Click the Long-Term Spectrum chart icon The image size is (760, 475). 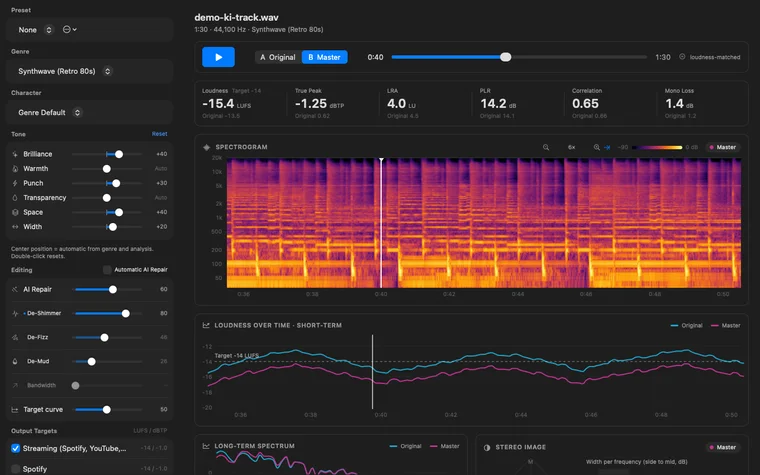coord(206,446)
